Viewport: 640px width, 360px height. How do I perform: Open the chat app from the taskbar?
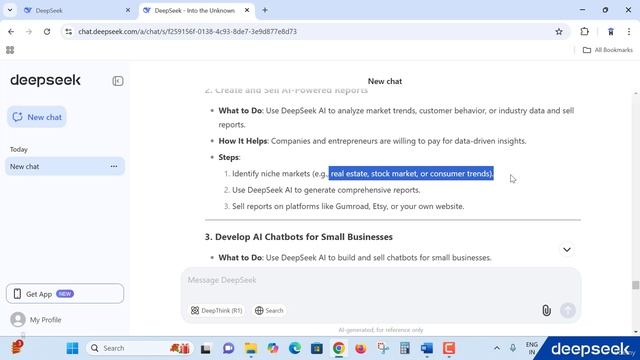(229, 348)
